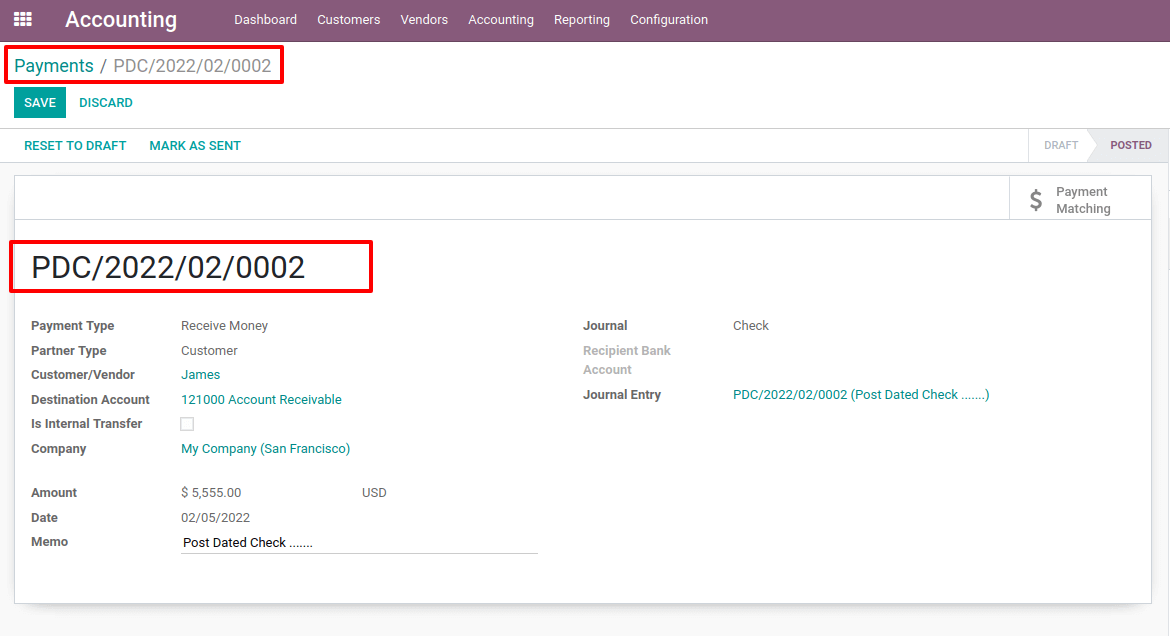Go back to Payments breadcrumb
The width and height of the screenshot is (1170, 636).
[54, 66]
